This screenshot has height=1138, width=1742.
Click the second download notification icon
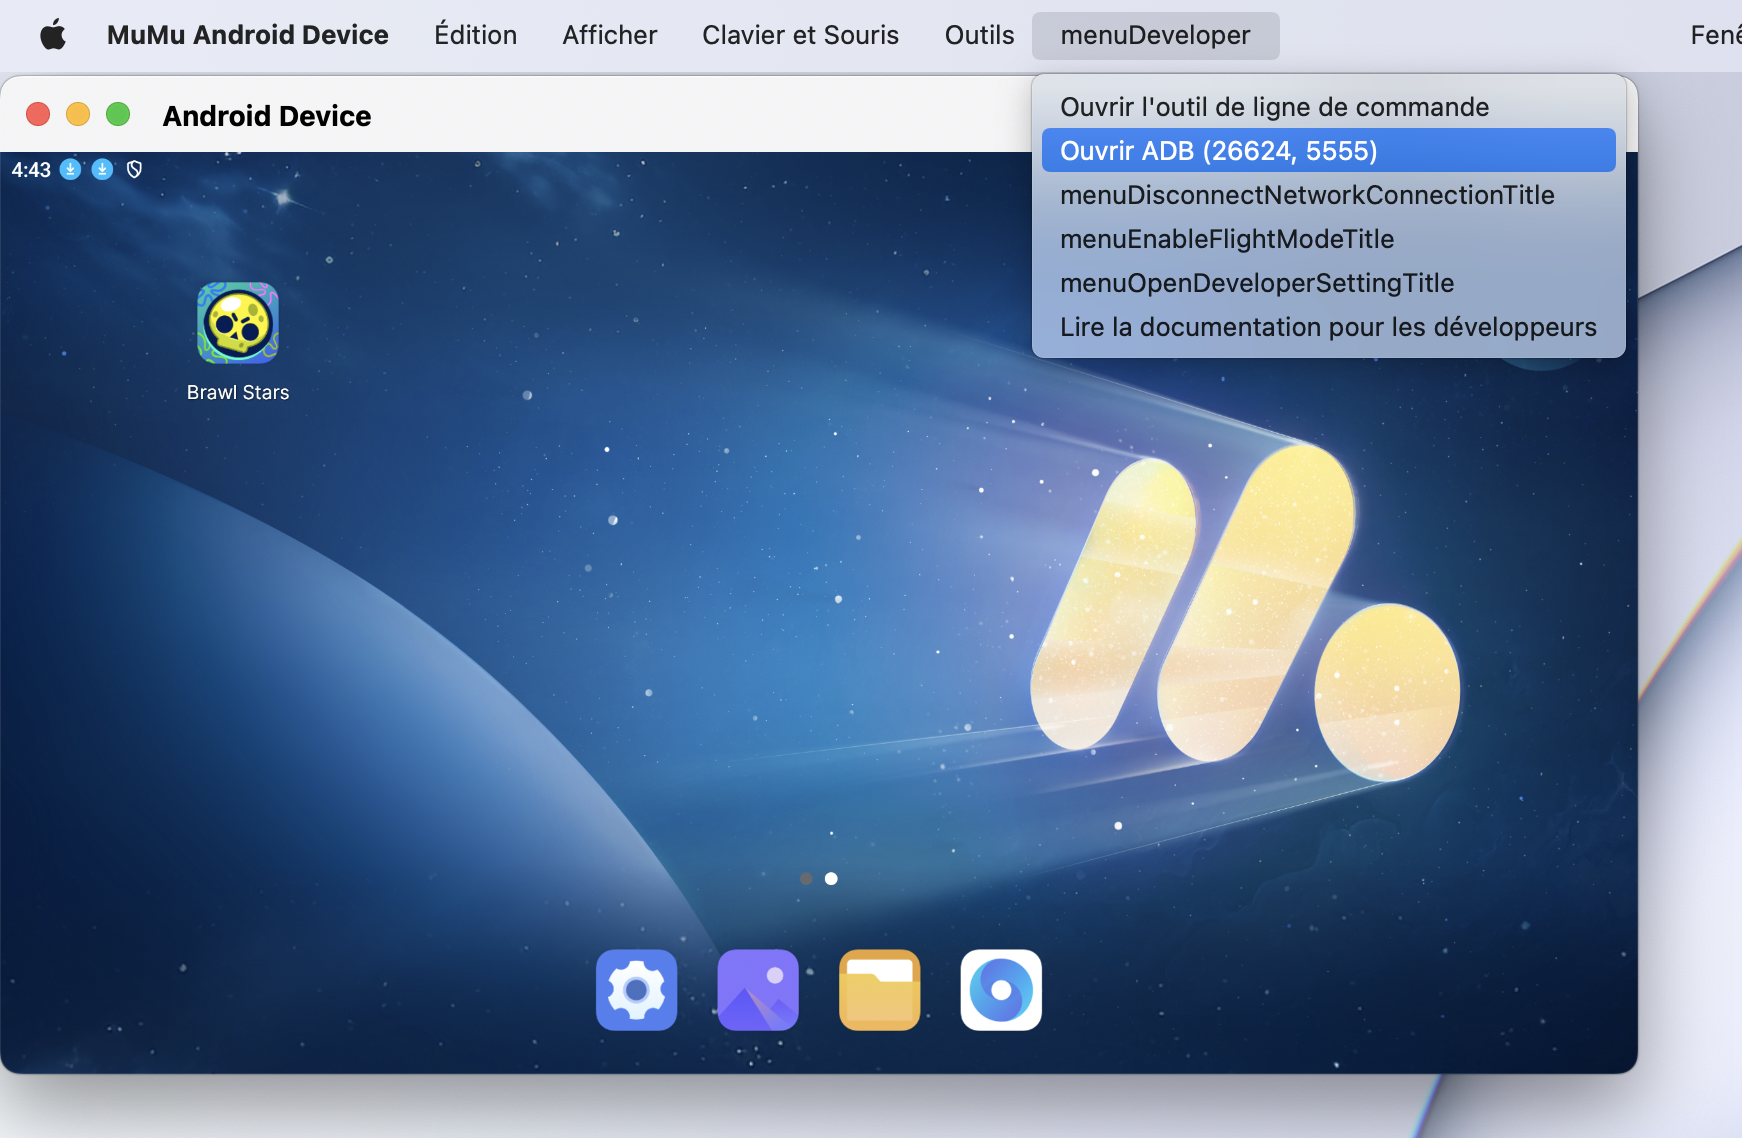coord(102,170)
